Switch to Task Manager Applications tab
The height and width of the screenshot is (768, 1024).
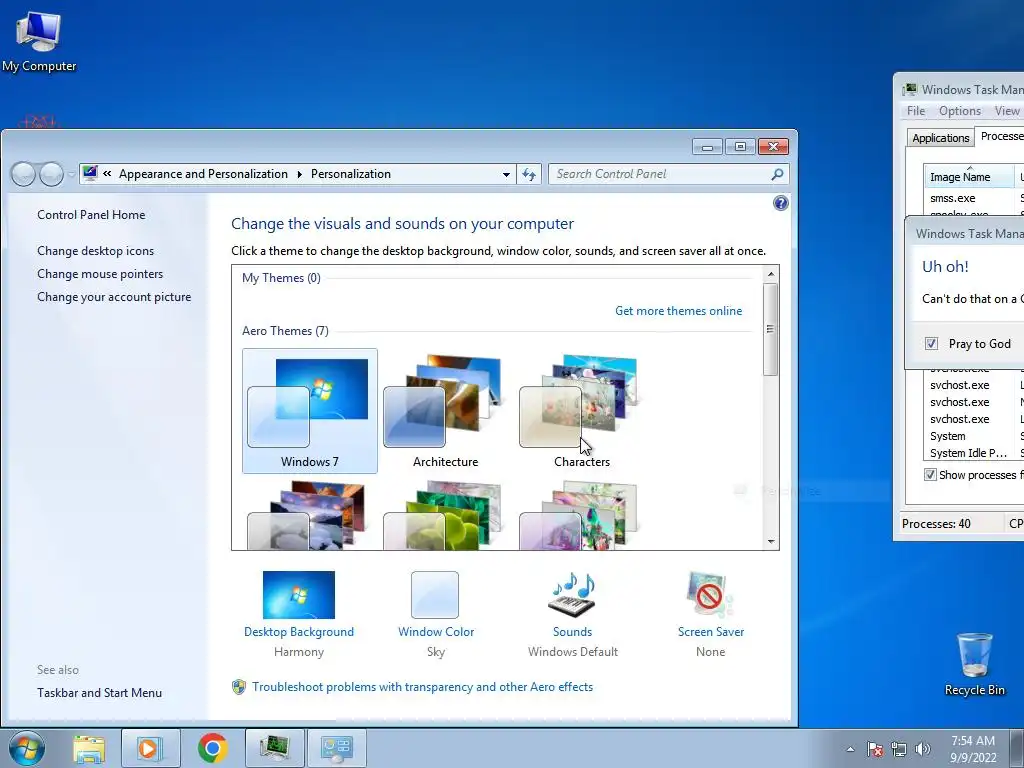940,138
